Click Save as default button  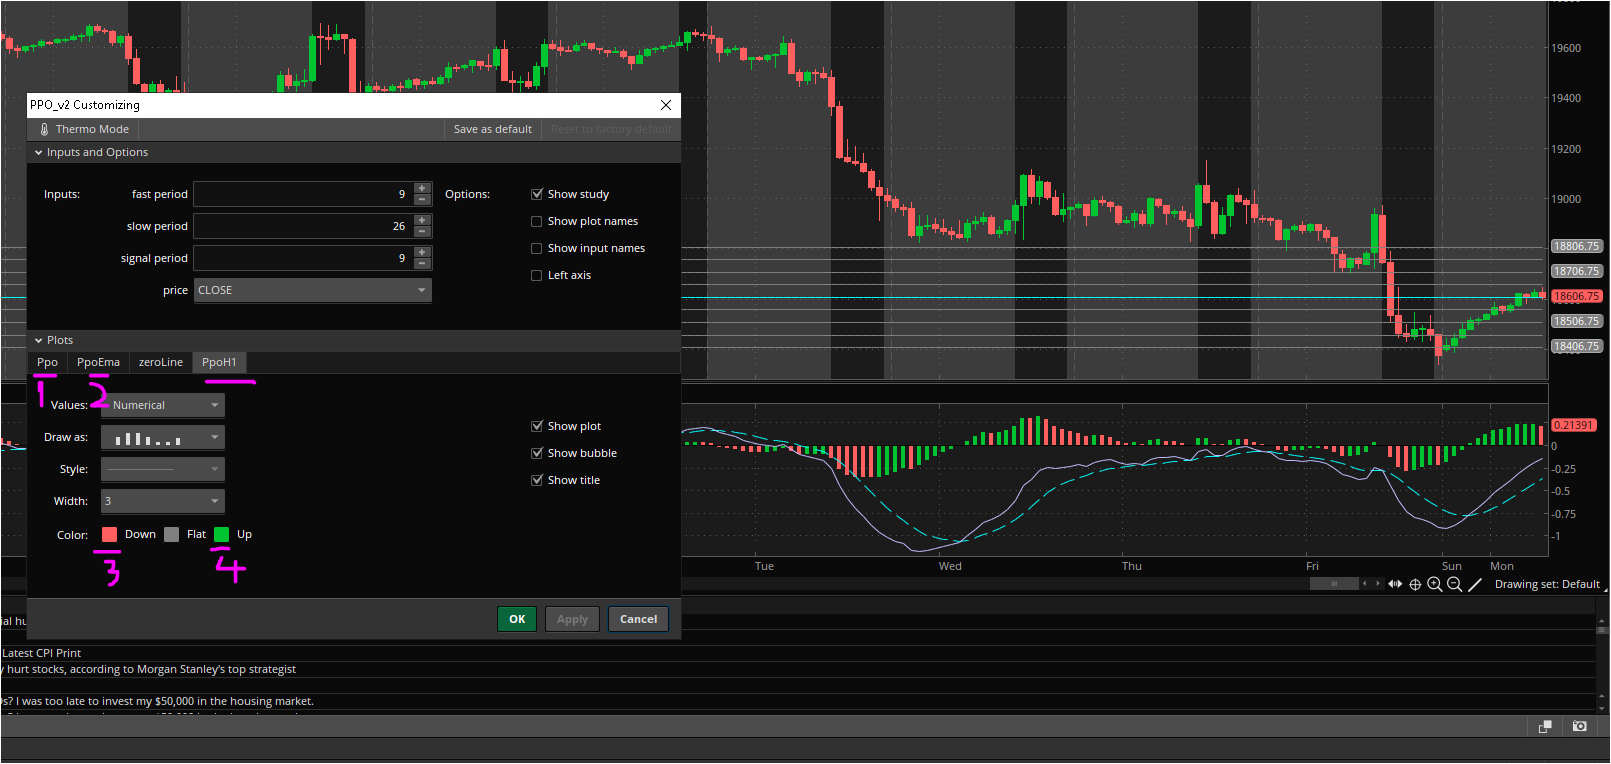(493, 129)
